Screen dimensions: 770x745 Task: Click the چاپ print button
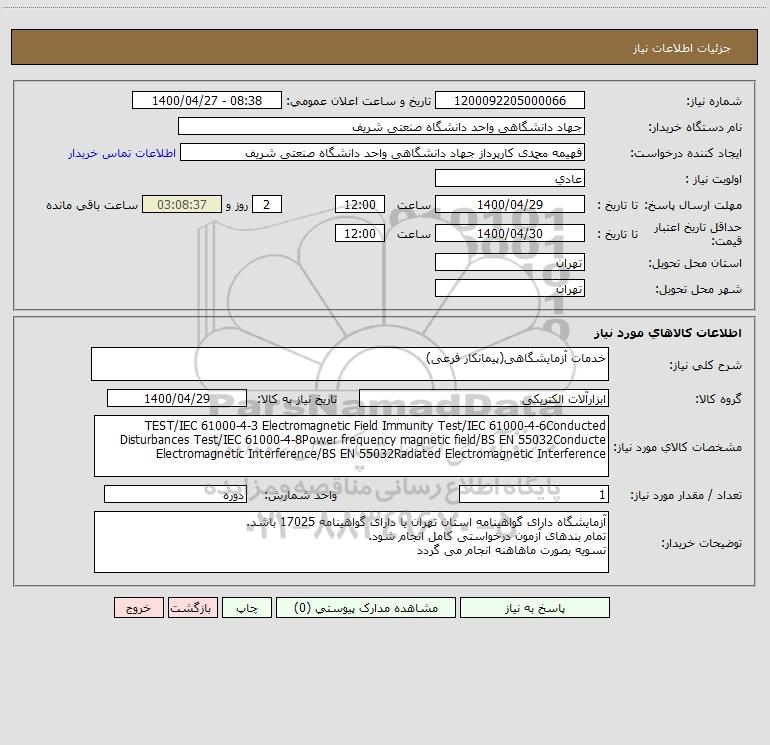pyautogui.click(x=247, y=608)
